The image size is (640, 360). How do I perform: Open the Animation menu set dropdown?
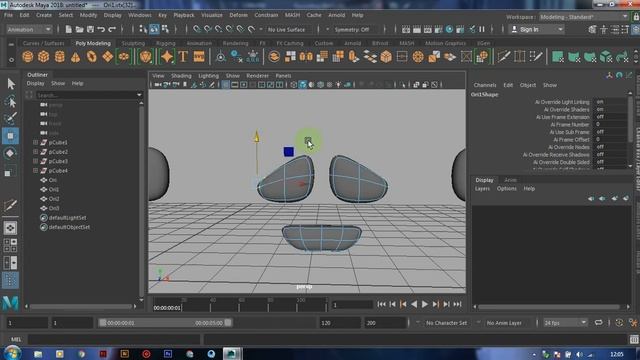point(29,29)
